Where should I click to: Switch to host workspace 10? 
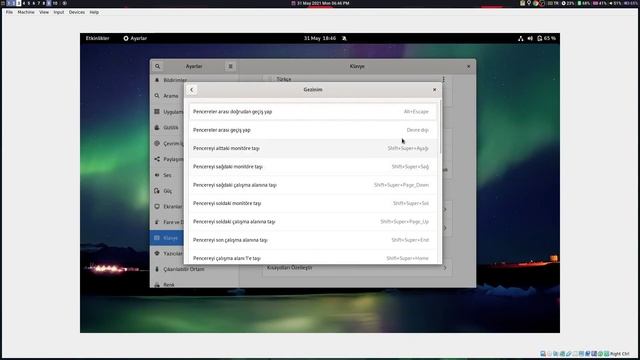tap(55, 3)
